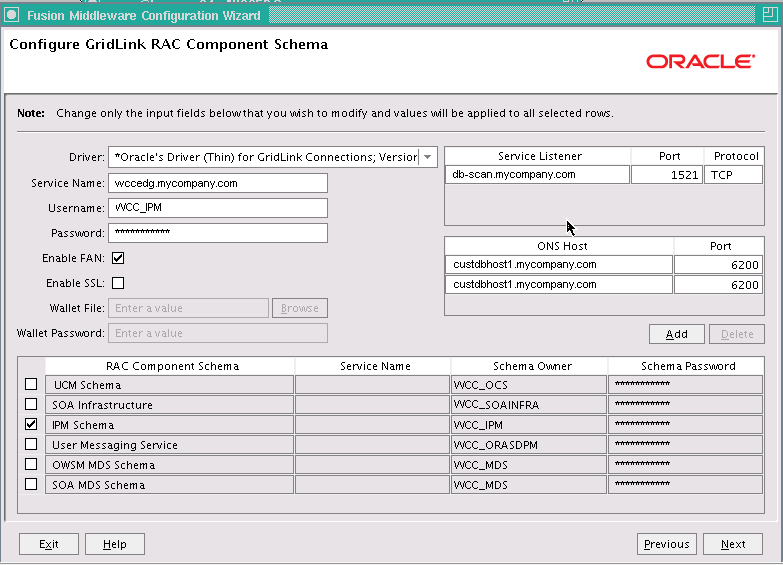The width and height of the screenshot is (783, 565).
Task: Click the Username field with WCC_IPM
Action: (218, 208)
